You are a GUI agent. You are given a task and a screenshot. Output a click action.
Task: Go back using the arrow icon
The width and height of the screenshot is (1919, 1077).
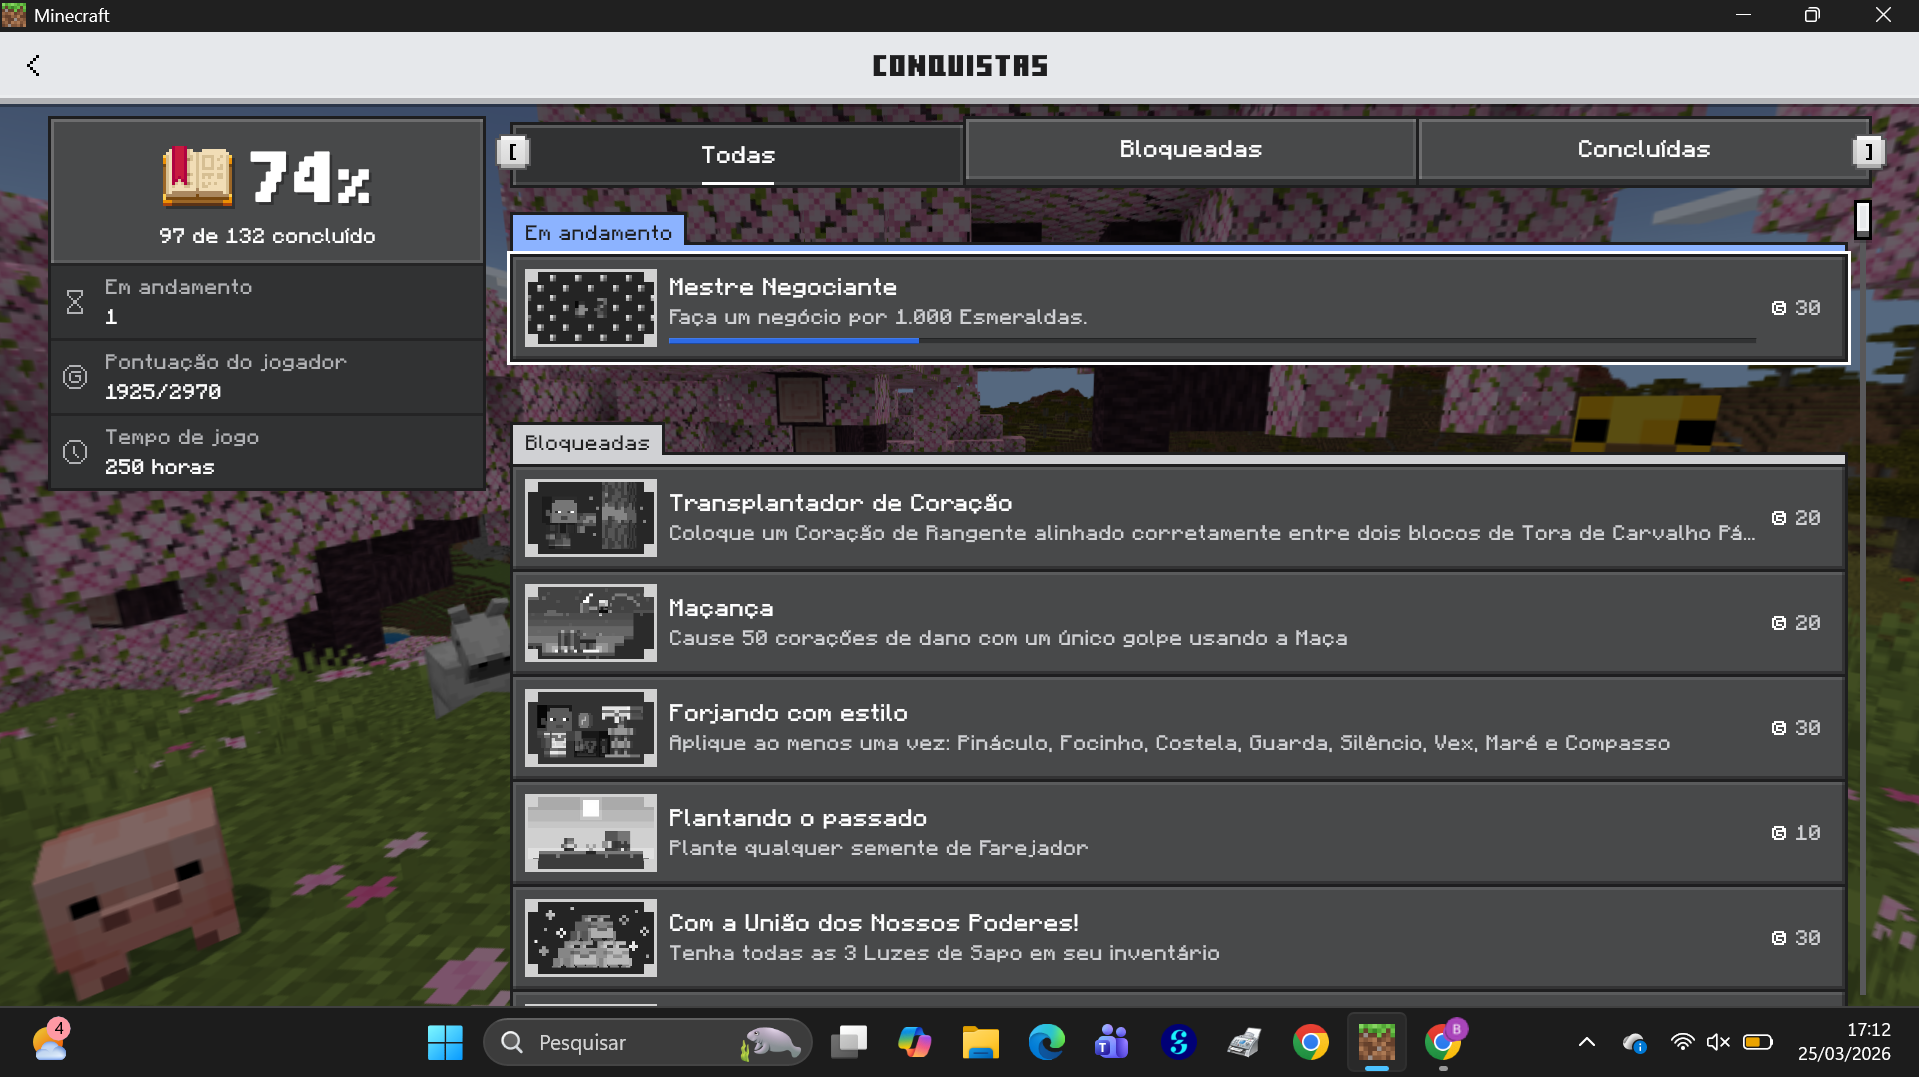tap(33, 66)
